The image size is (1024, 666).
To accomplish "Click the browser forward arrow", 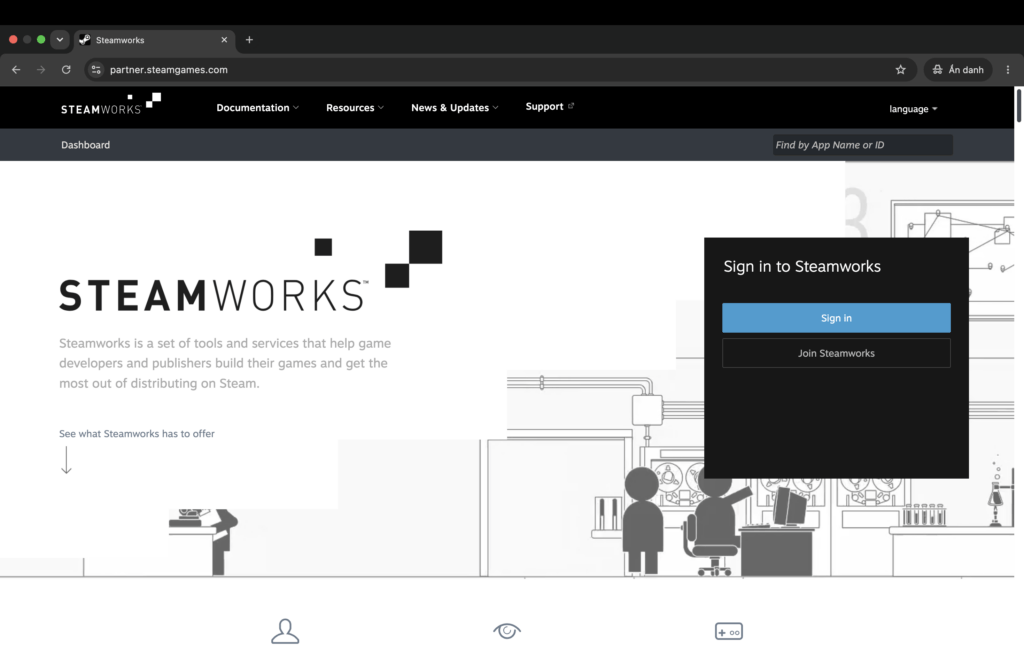I will coord(41,70).
